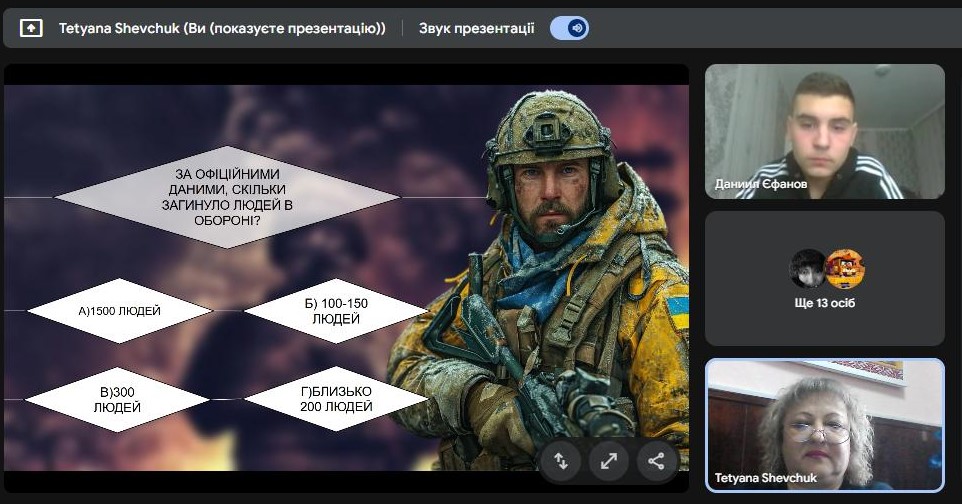Click the orange avatar in participants tile
The width and height of the screenshot is (962, 504).
pos(844,268)
